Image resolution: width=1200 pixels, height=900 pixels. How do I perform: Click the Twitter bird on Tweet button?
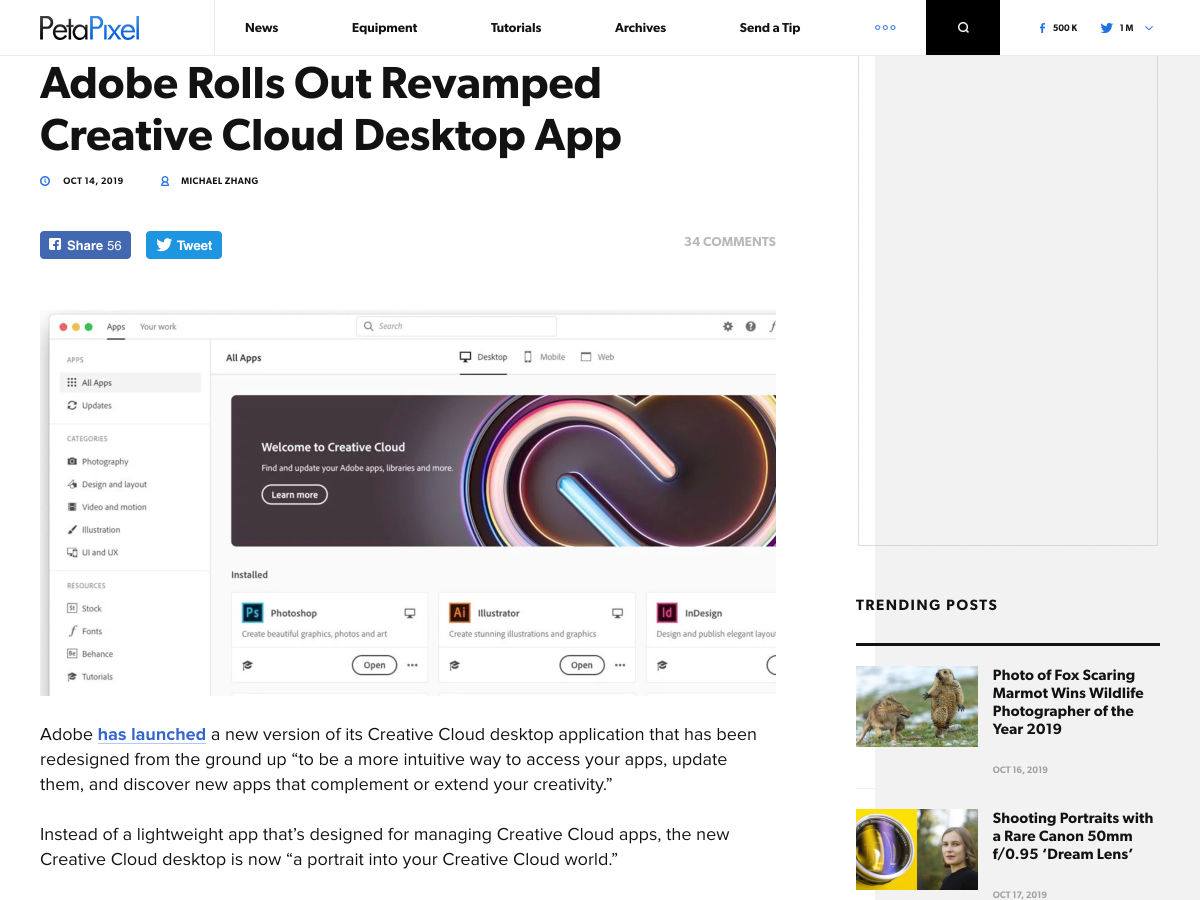pyautogui.click(x=164, y=245)
